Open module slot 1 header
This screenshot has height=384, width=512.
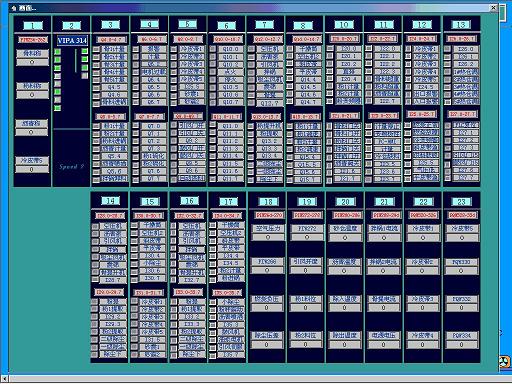tap(32, 25)
